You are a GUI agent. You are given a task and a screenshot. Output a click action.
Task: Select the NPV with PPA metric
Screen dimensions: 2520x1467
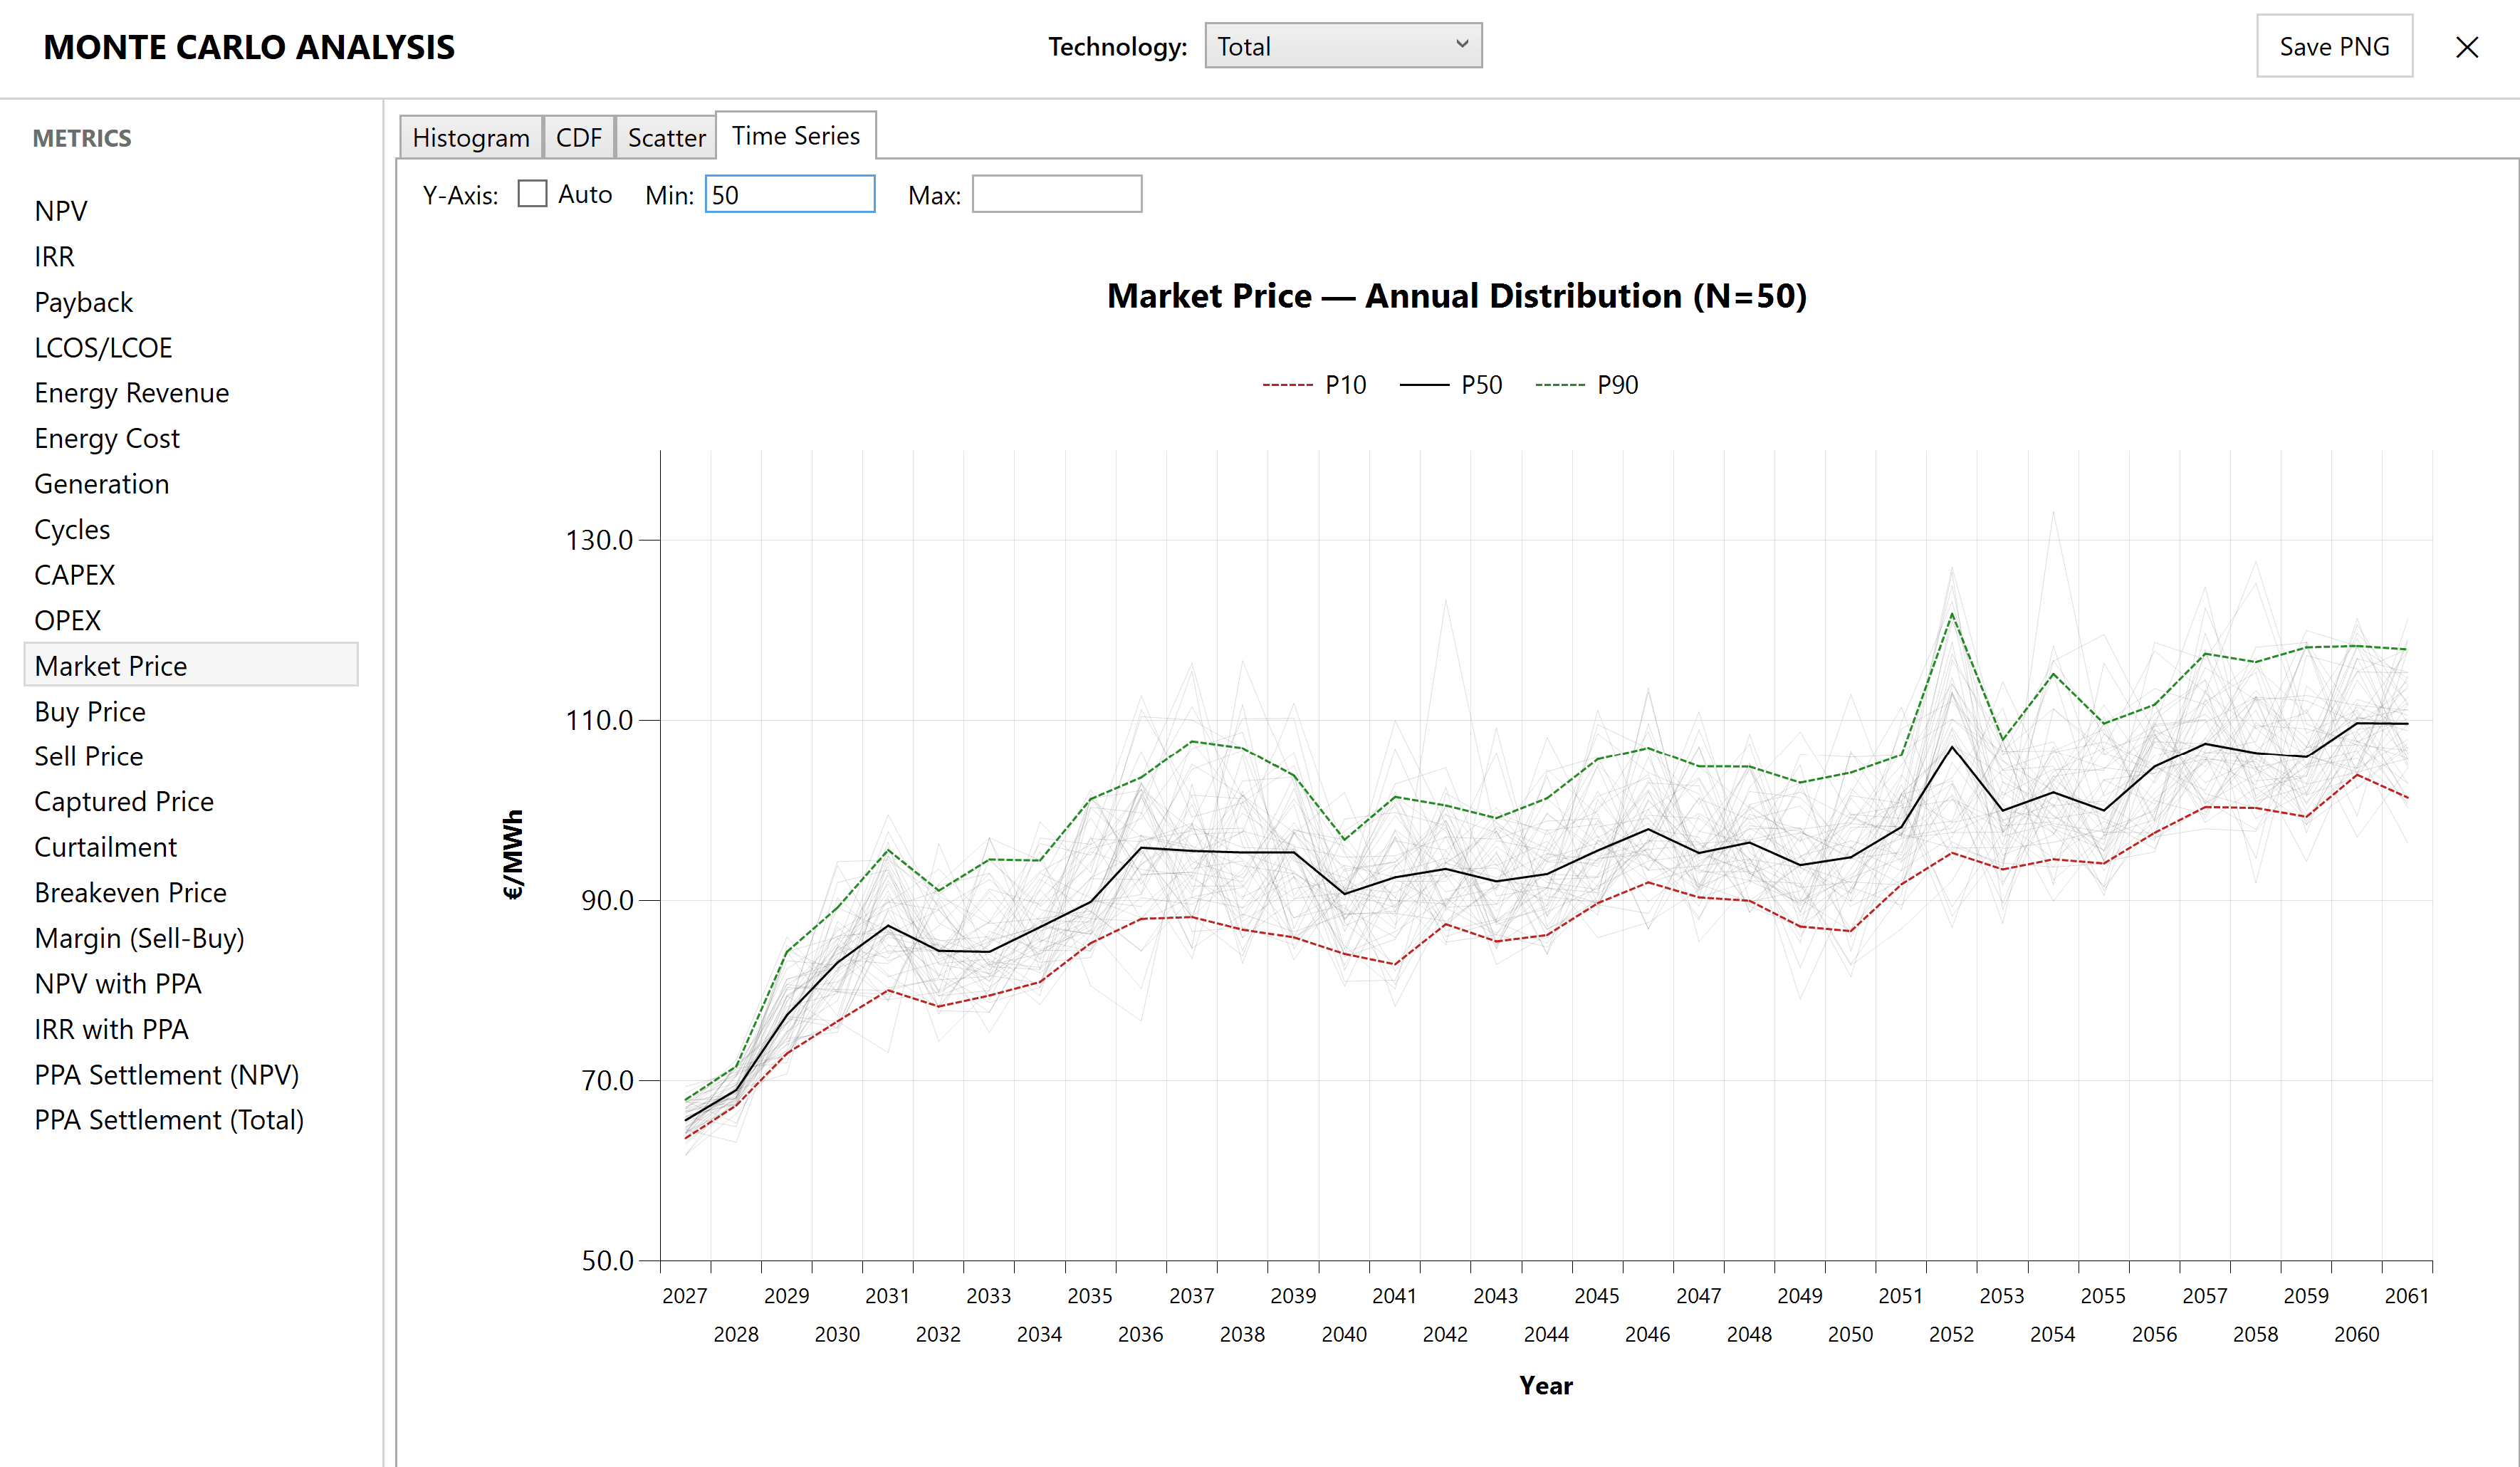[x=117, y=983]
